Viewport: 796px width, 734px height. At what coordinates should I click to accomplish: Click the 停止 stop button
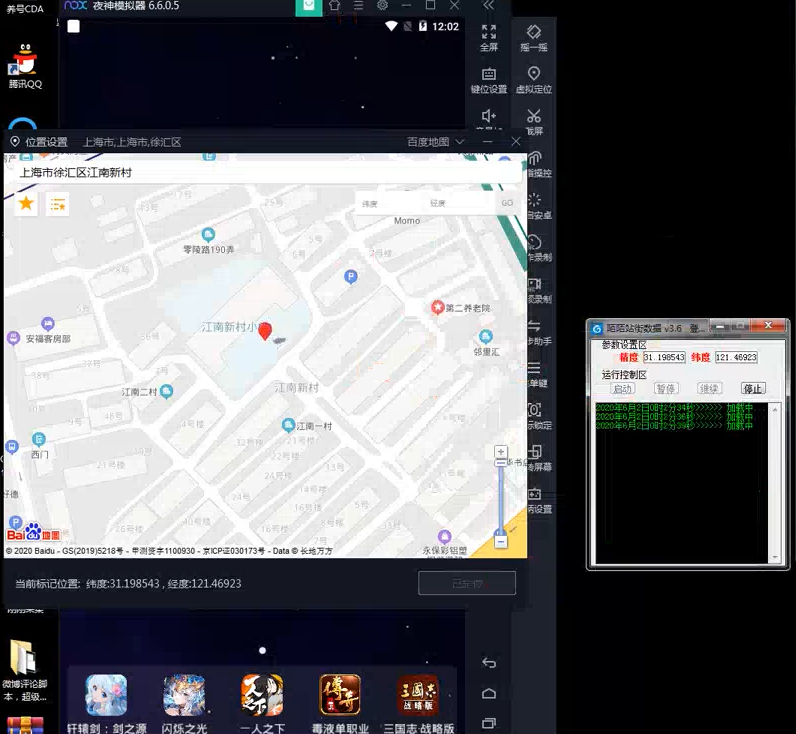[x=752, y=388]
